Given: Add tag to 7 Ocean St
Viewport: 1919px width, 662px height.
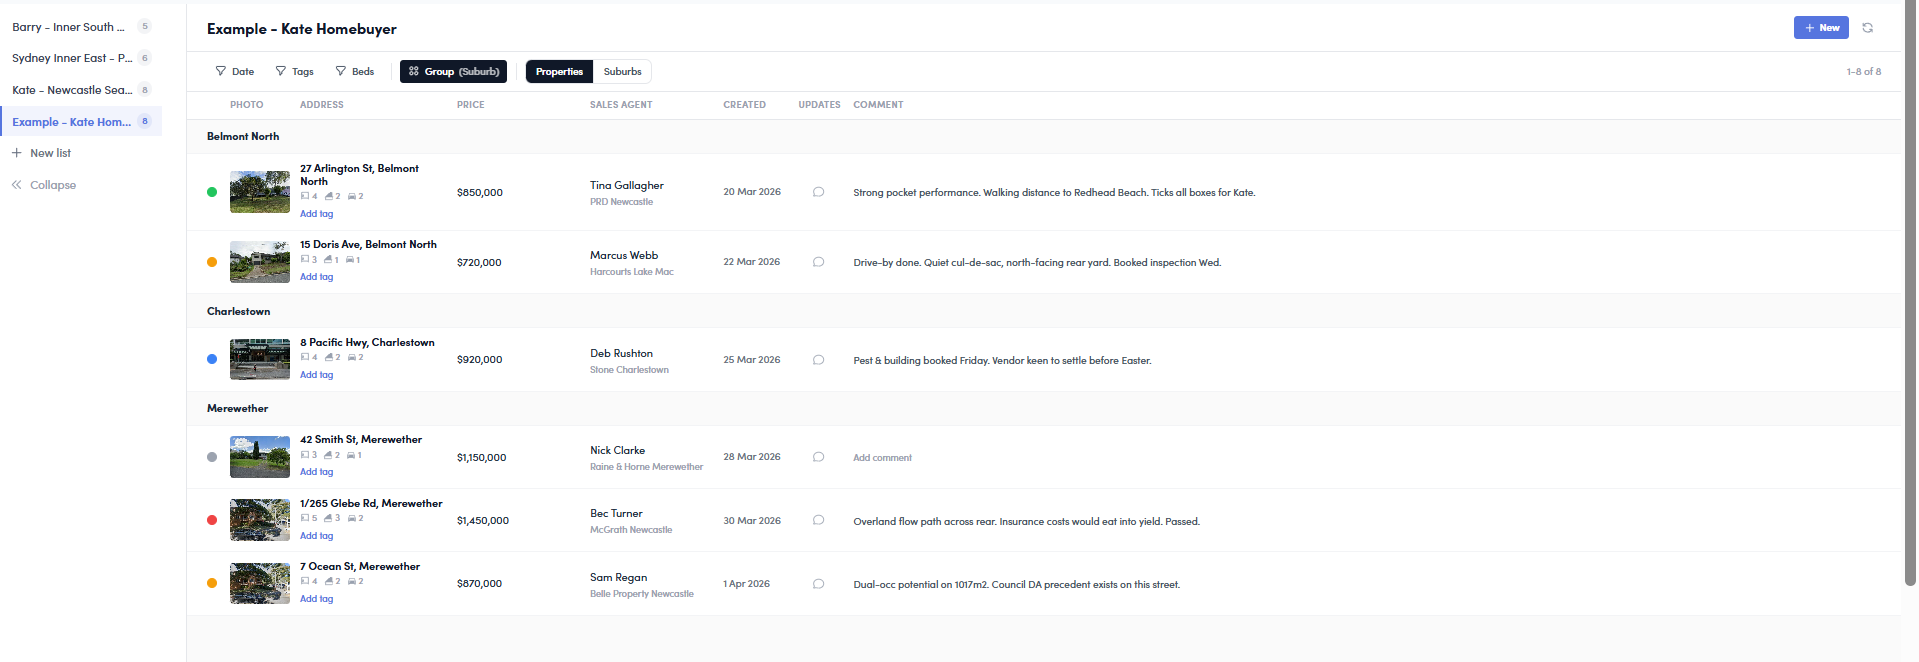Looking at the screenshot, I should pyautogui.click(x=317, y=599).
